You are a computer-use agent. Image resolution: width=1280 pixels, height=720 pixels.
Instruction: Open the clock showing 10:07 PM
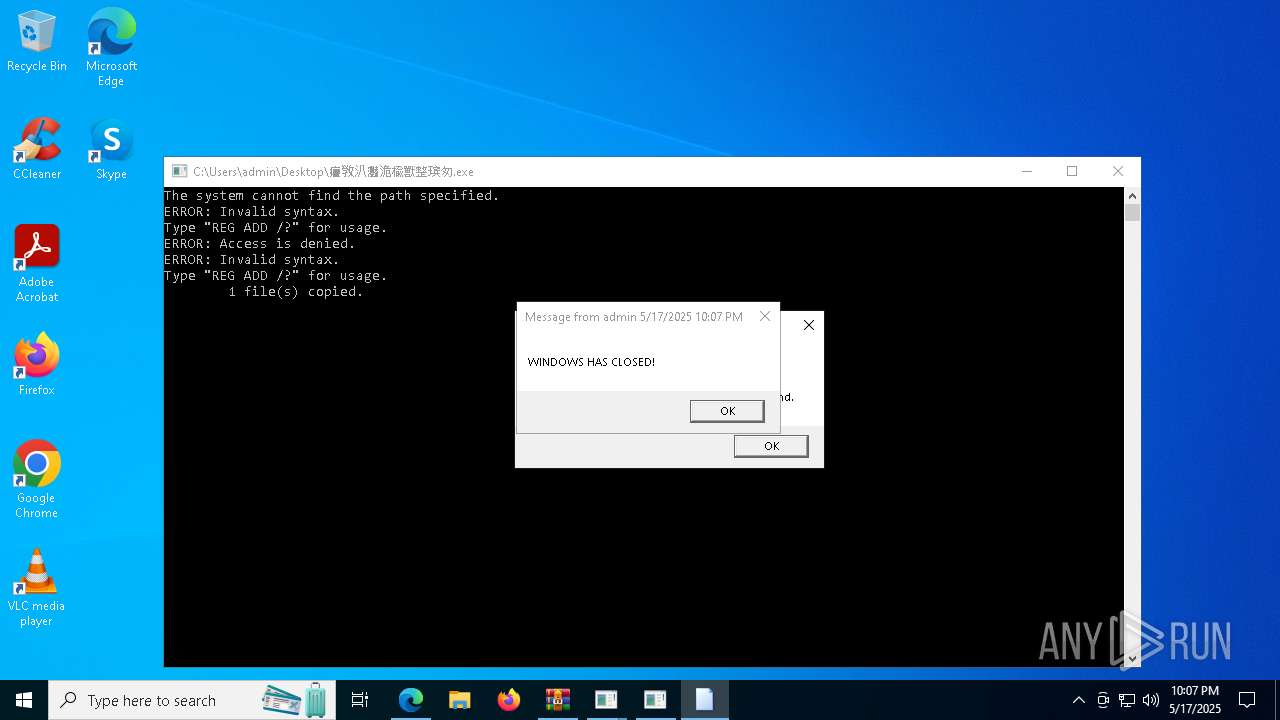coord(1195,700)
